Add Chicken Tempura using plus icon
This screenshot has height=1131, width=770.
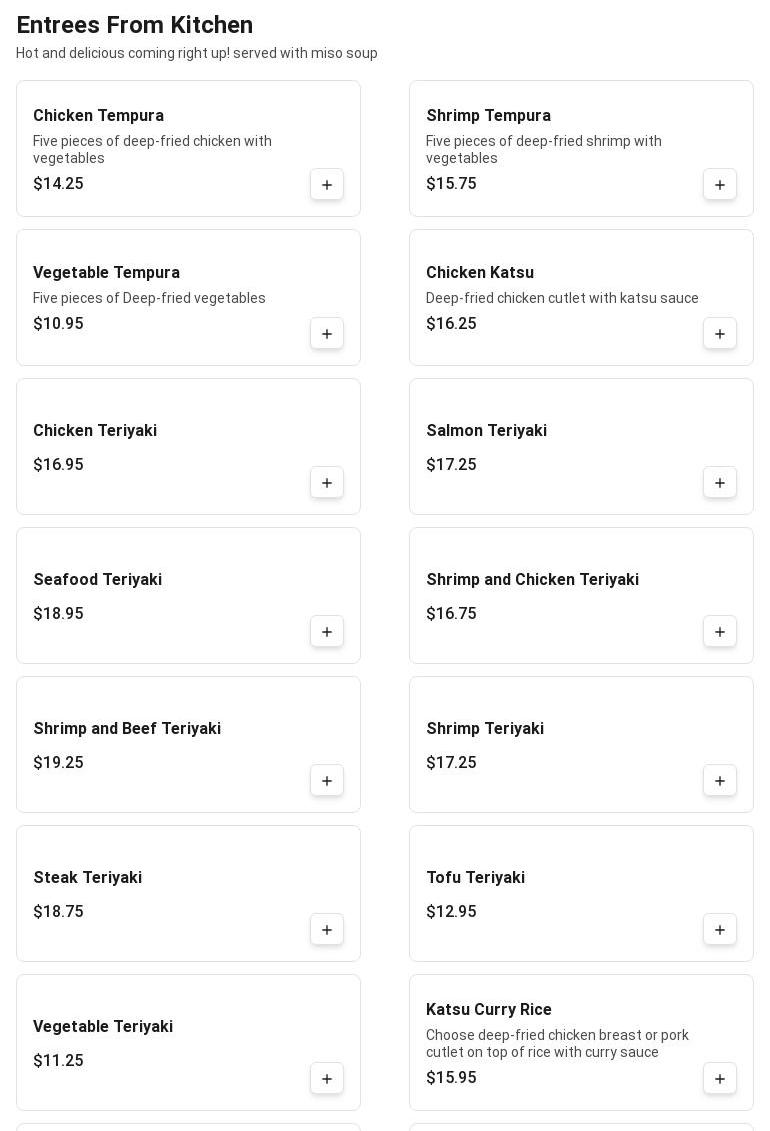point(327,185)
